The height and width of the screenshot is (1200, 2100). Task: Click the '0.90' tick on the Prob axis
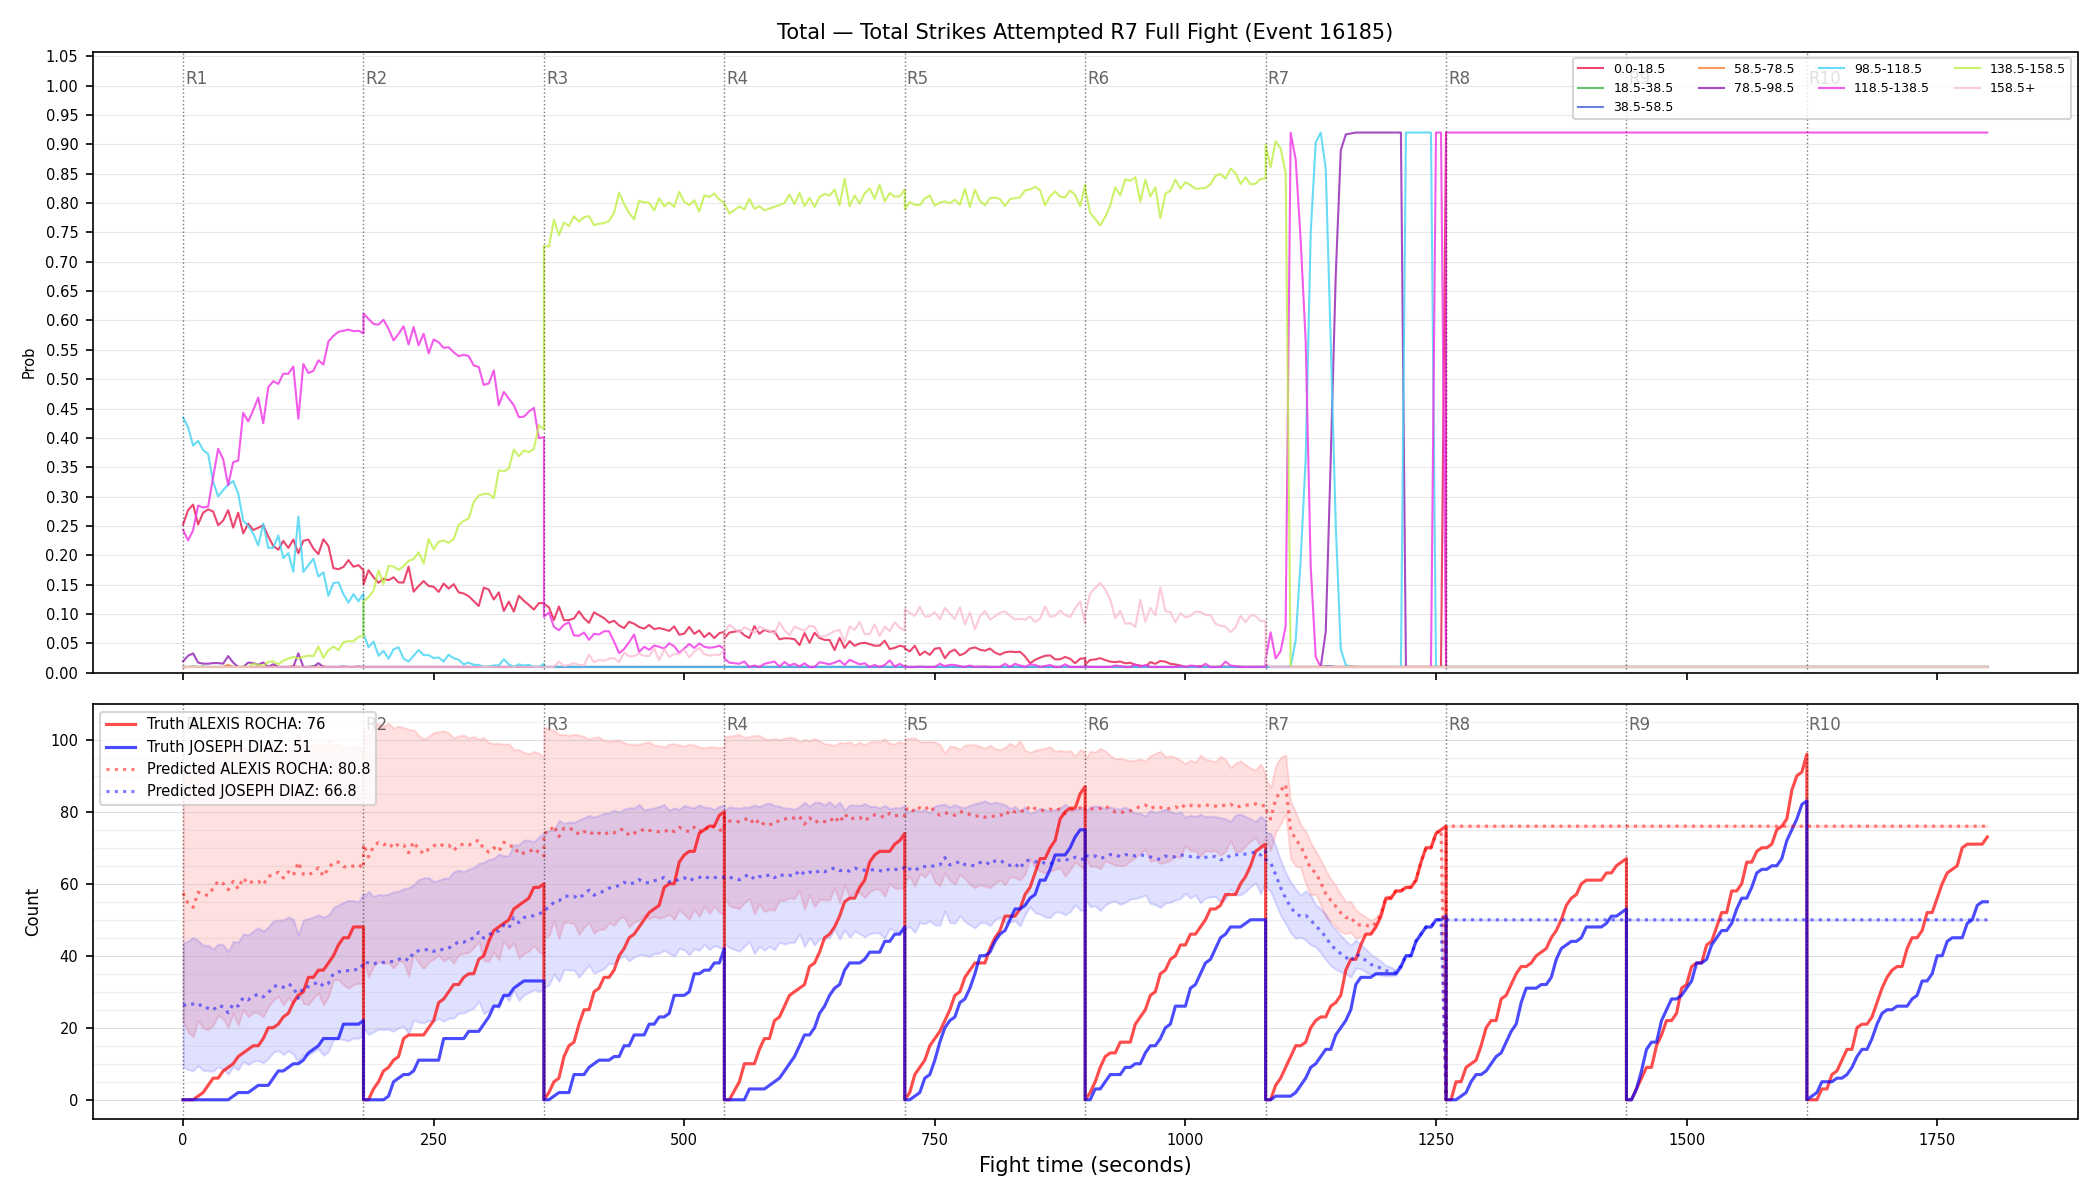point(62,145)
